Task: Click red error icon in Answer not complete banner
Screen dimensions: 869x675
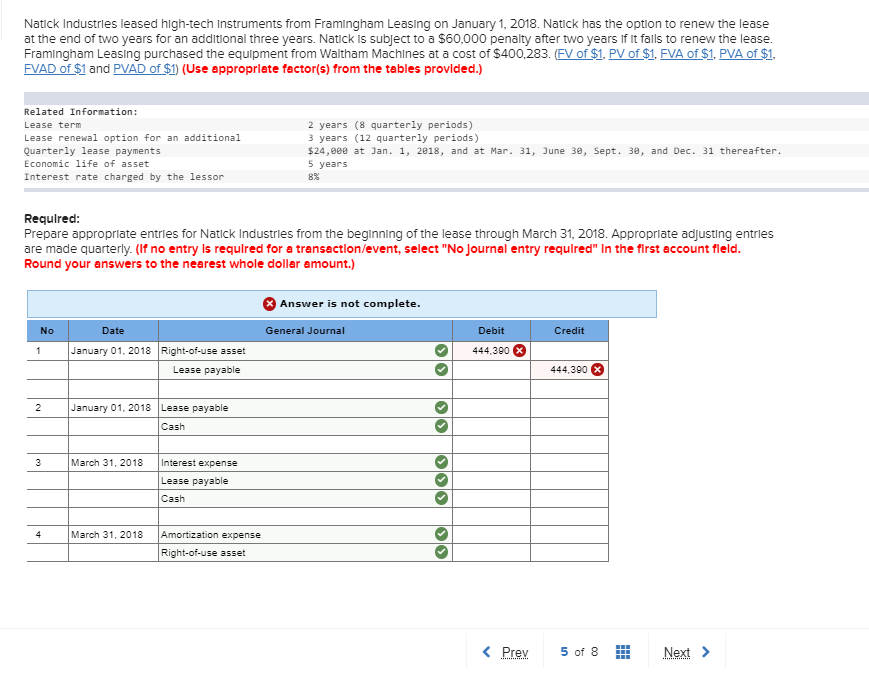Action: point(269,304)
